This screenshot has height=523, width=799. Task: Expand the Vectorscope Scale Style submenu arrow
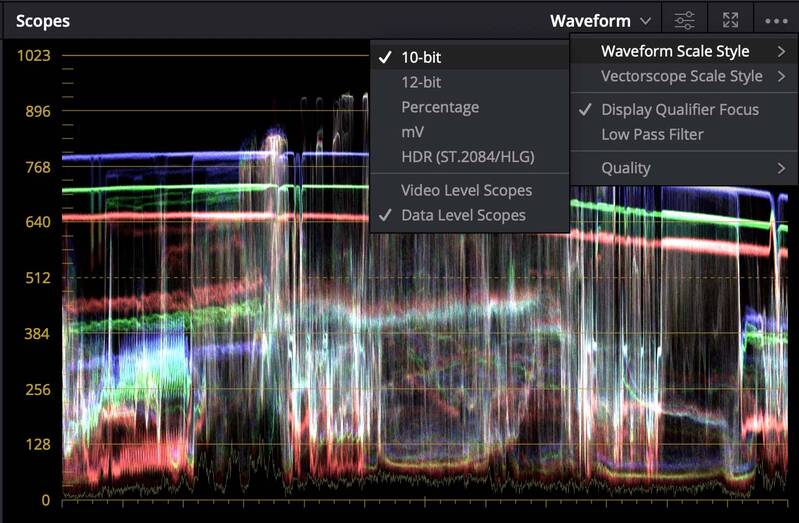[x=781, y=76]
